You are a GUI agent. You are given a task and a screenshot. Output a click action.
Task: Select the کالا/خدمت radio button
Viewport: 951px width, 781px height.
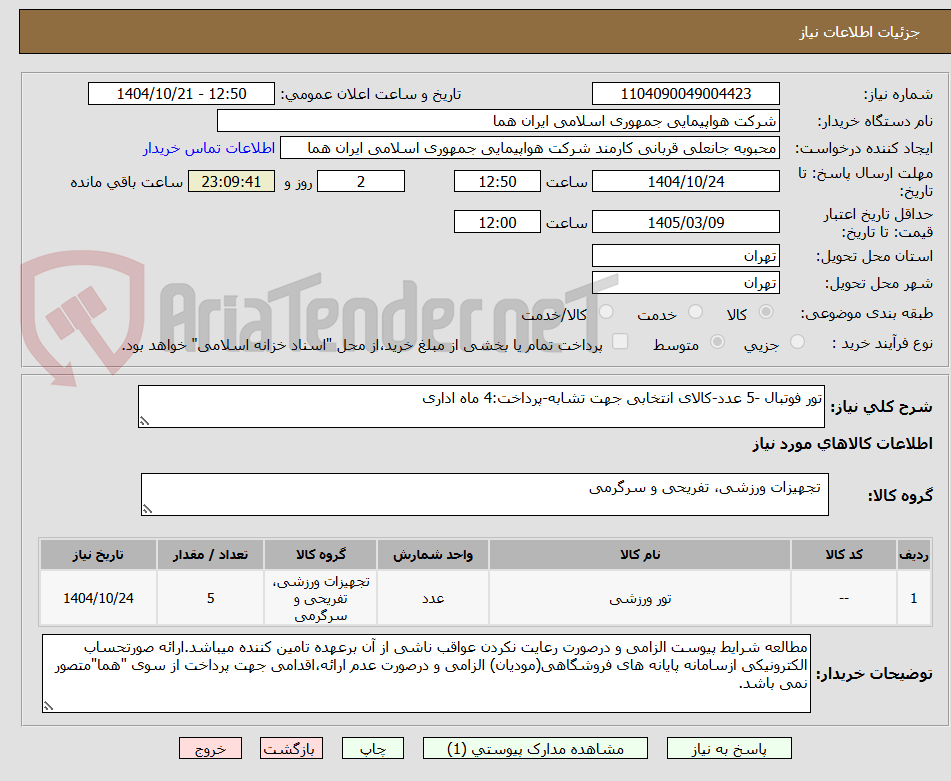pyautogui.click(x=605, y=313)
